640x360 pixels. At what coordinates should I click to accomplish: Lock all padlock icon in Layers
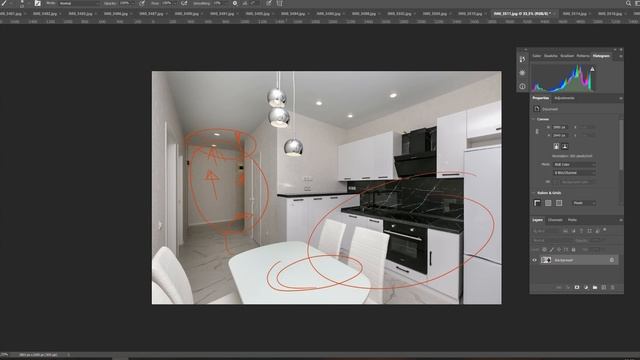(573, 249)
